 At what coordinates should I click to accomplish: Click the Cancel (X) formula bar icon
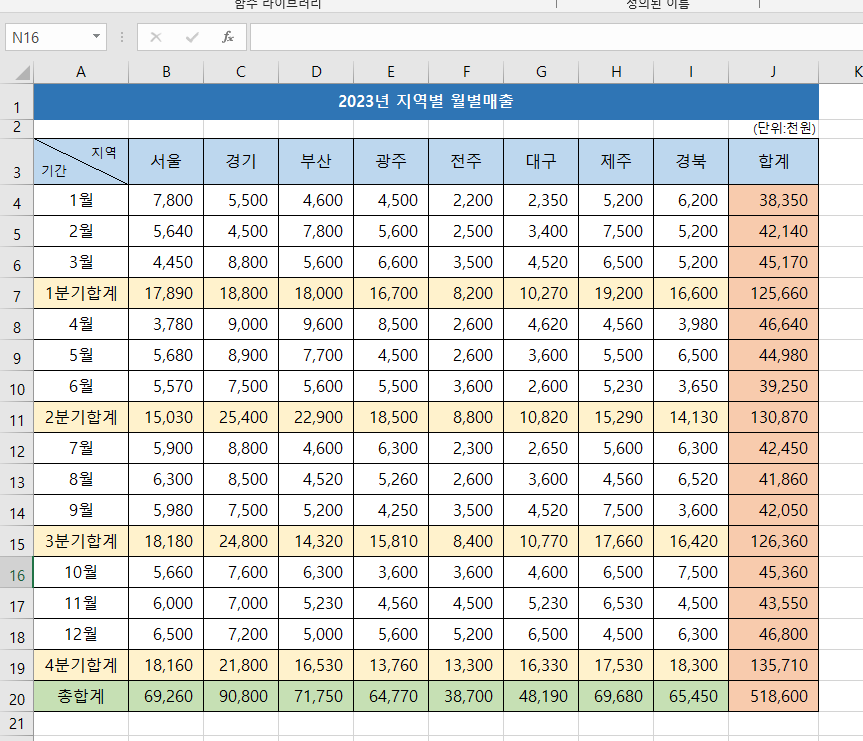(x=156, y=37)
